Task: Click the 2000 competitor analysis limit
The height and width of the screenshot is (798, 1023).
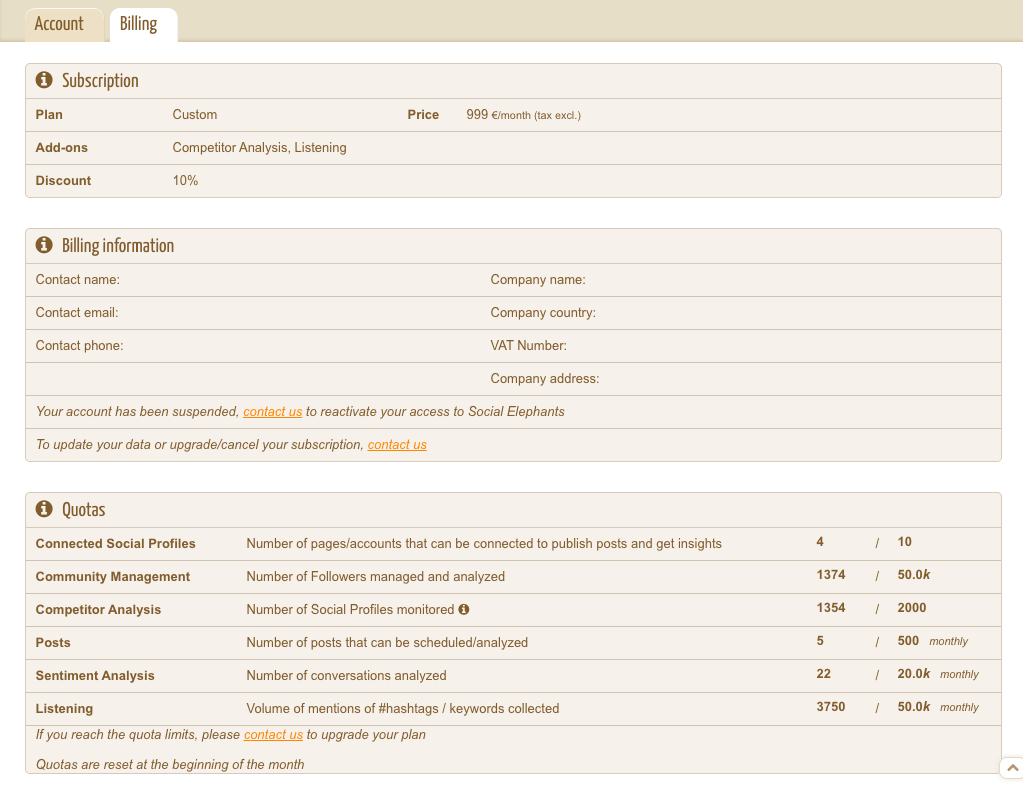Action: click(x=911, y=607)
